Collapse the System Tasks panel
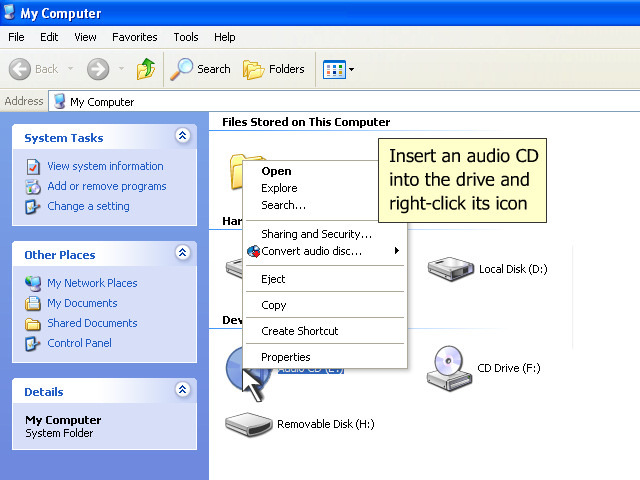This screenshot has height=480, width=640. tap(182, 137)
